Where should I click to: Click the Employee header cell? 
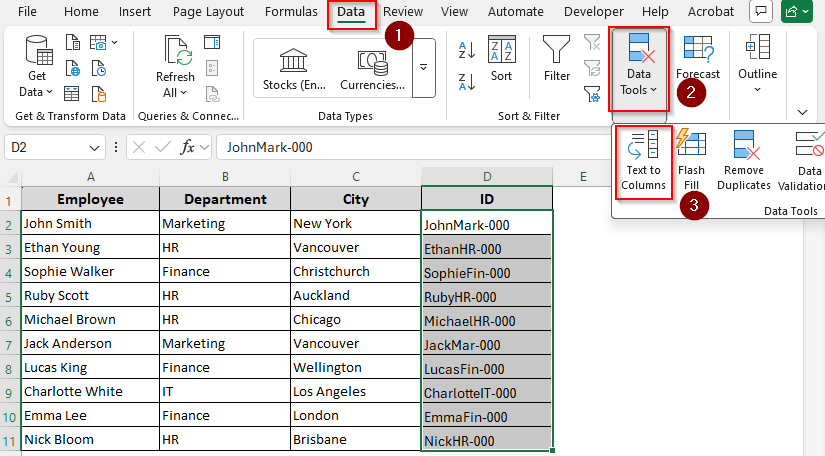click(x=90, y=199)
